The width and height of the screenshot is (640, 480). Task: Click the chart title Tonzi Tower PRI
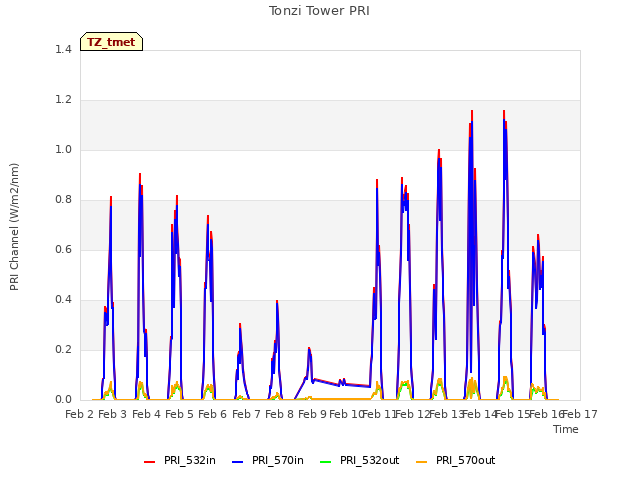[319, 11]
